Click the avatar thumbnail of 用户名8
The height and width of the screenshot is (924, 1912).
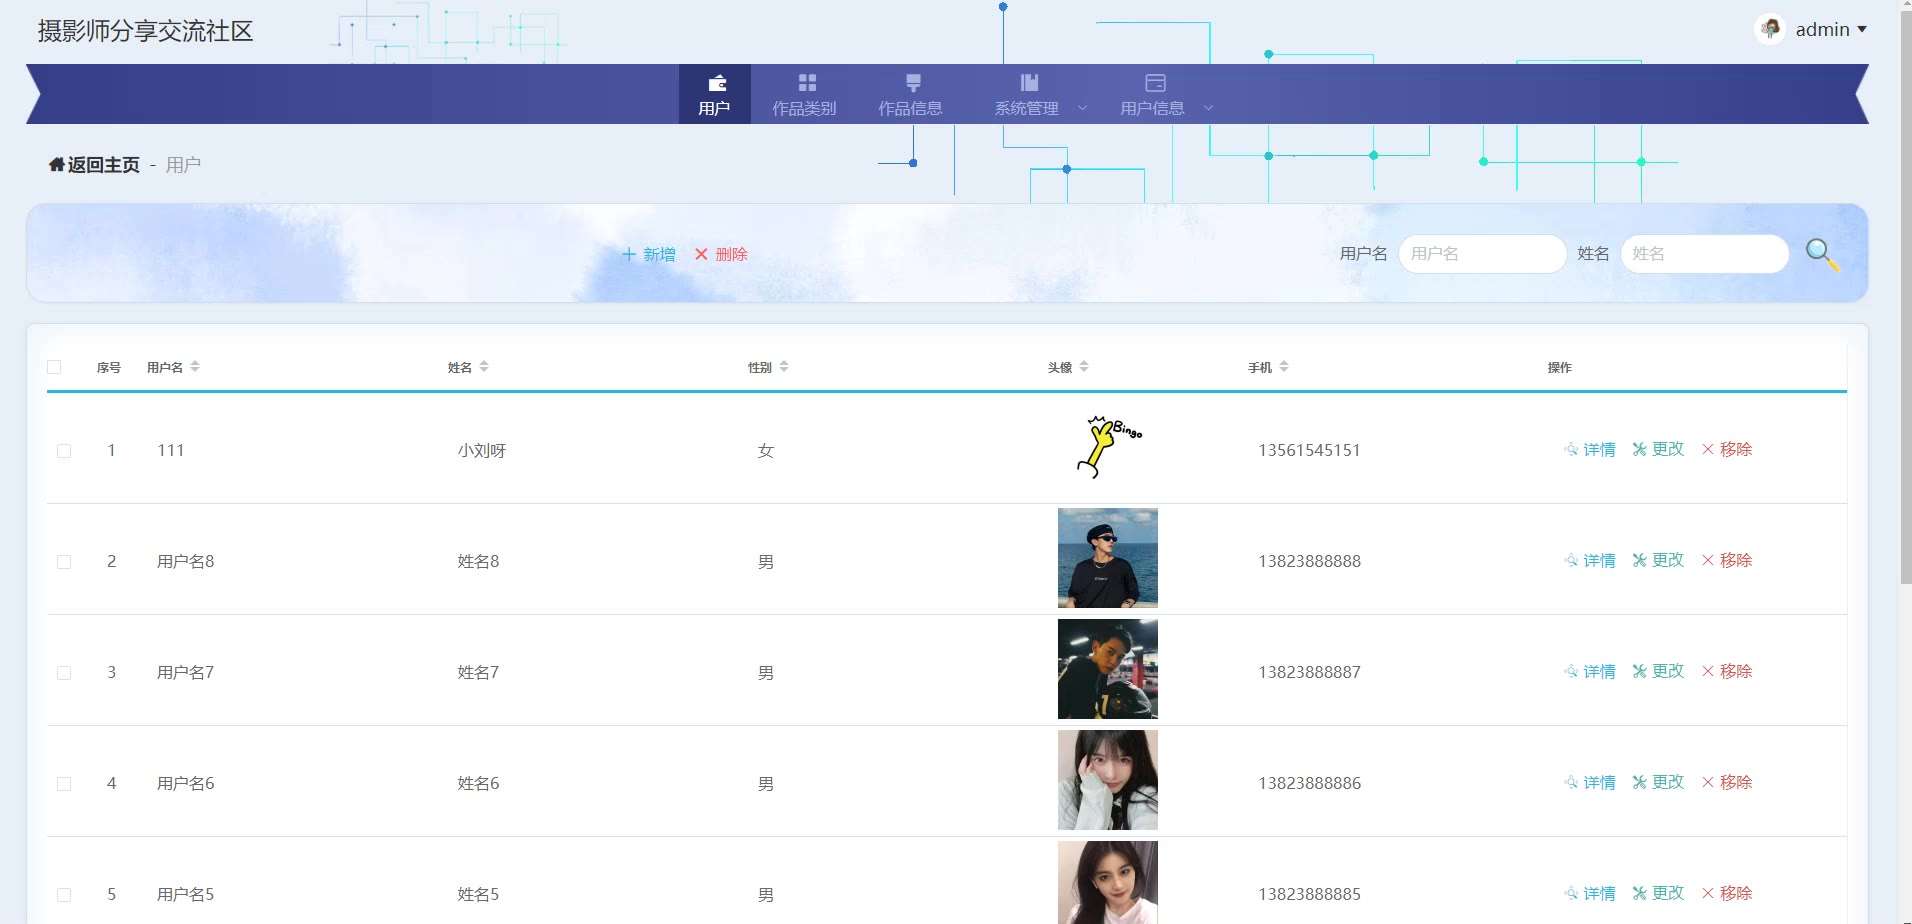[1108, 558]
